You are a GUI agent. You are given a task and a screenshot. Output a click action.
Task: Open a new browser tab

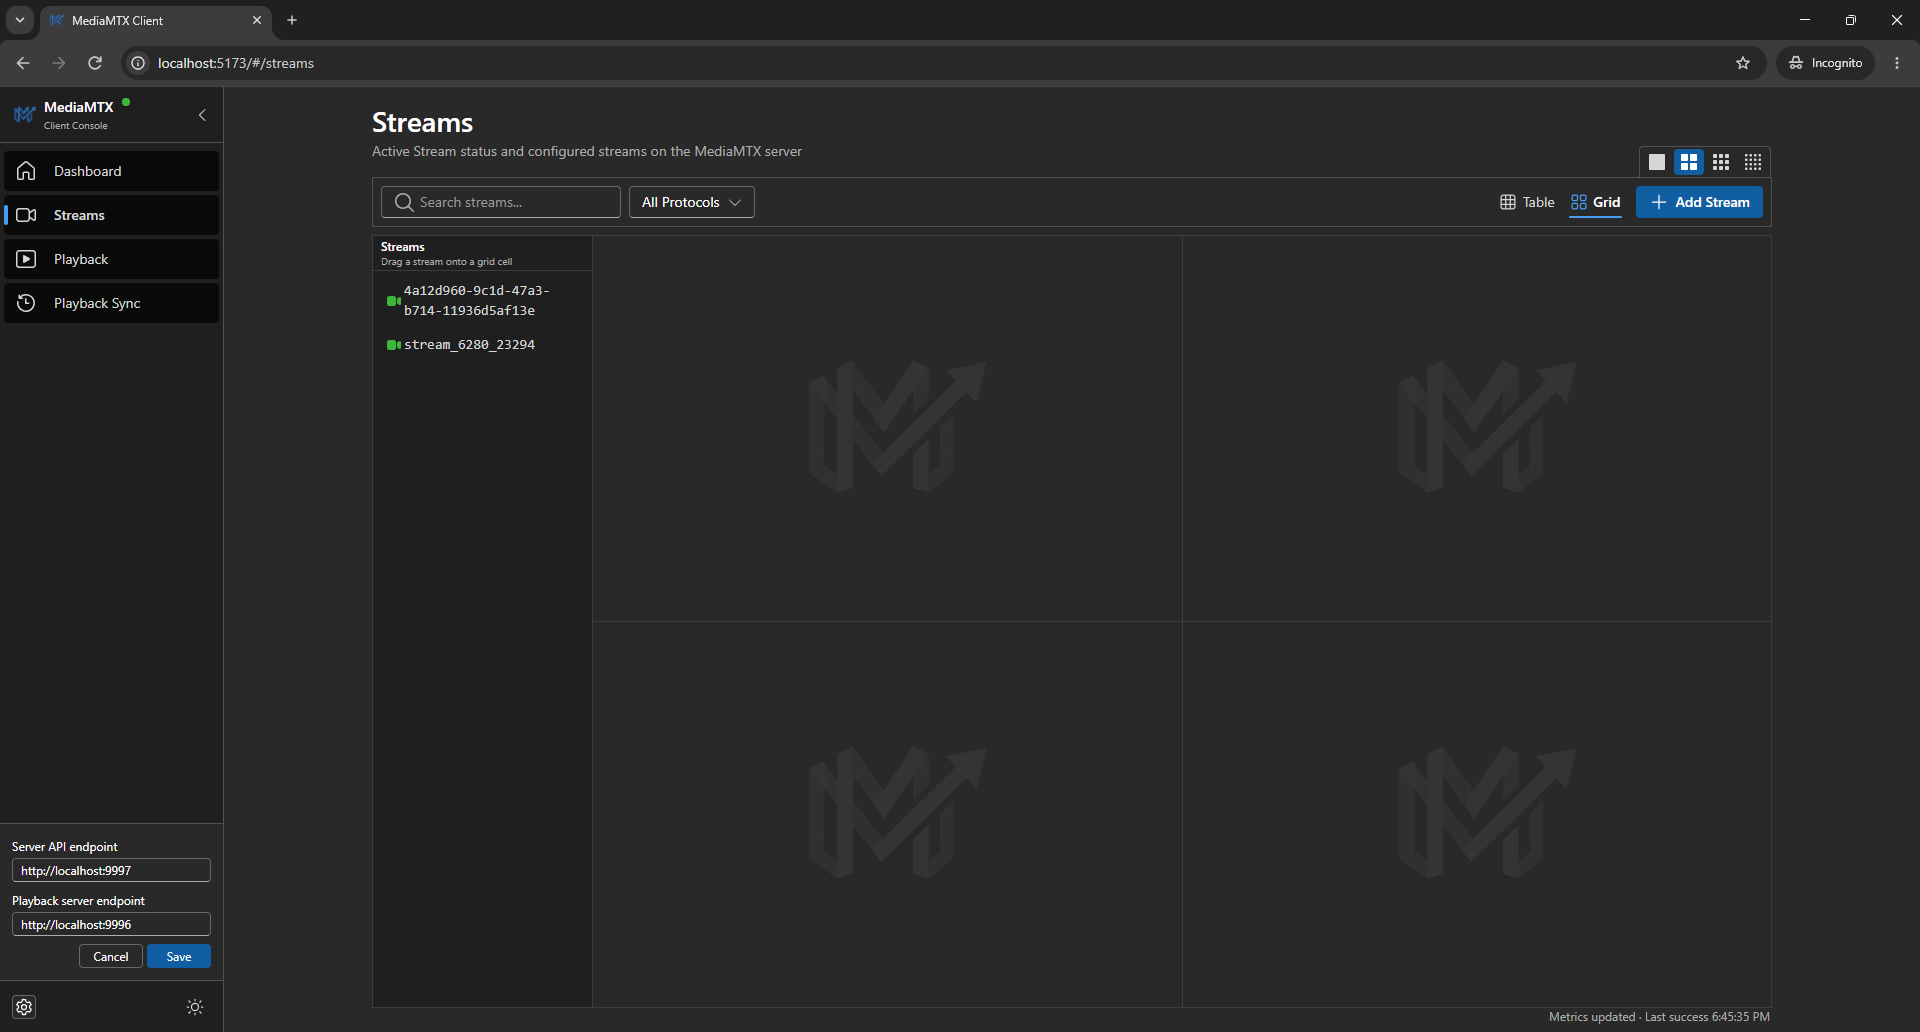(x=292, y=20)
